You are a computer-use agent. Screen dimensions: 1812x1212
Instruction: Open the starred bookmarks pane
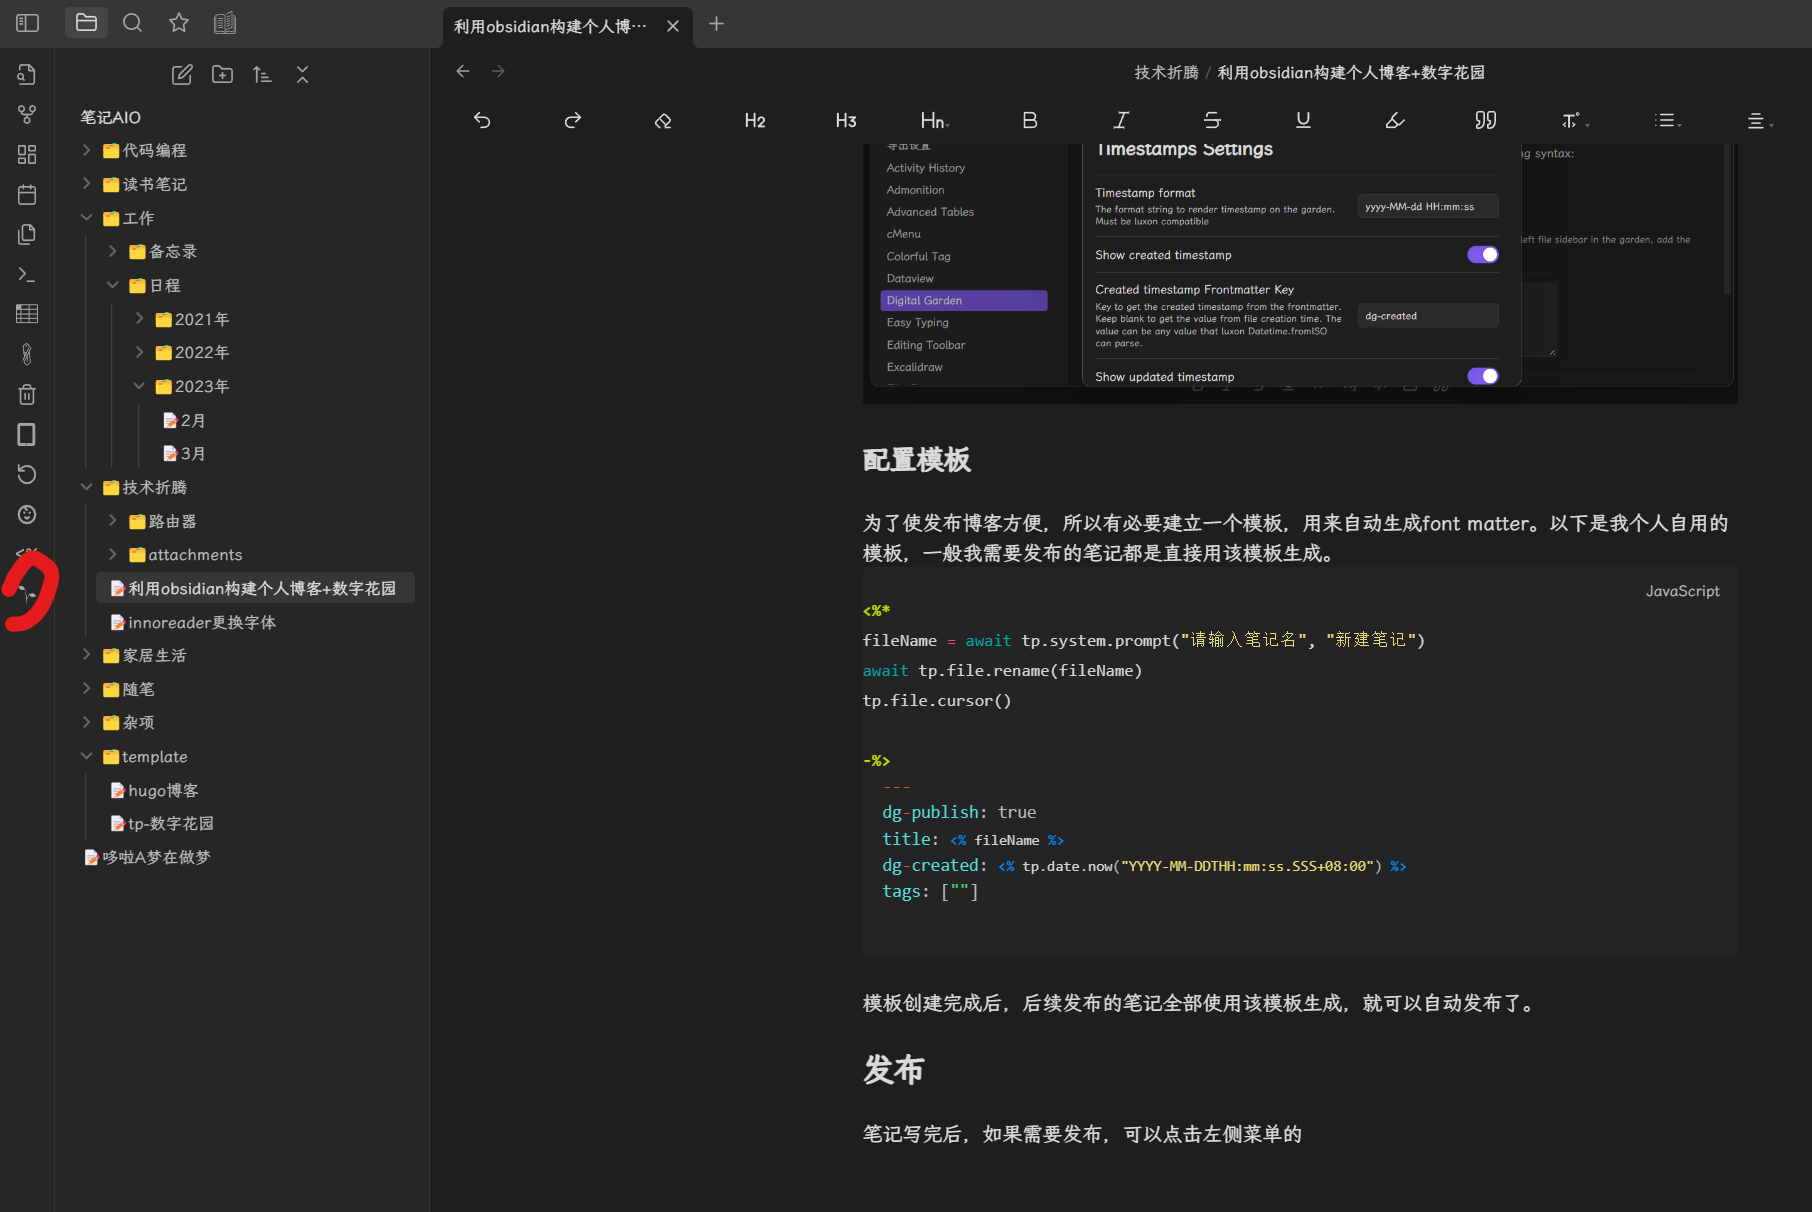click(x=179, y=22)
